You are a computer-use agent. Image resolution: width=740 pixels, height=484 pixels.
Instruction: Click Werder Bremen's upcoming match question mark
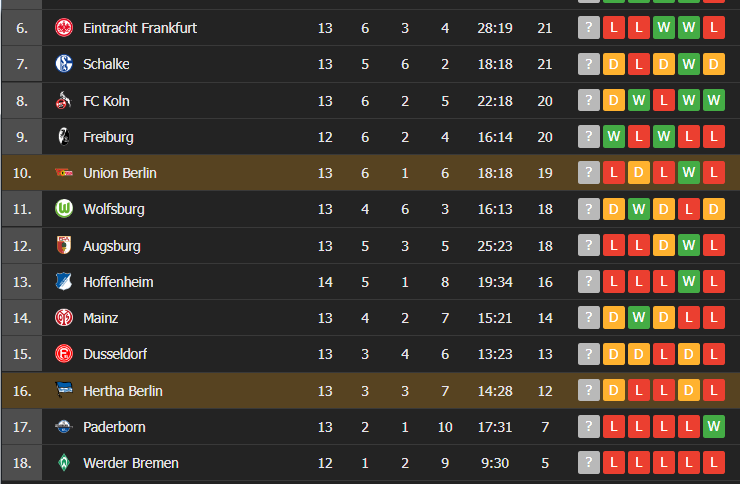589,463
